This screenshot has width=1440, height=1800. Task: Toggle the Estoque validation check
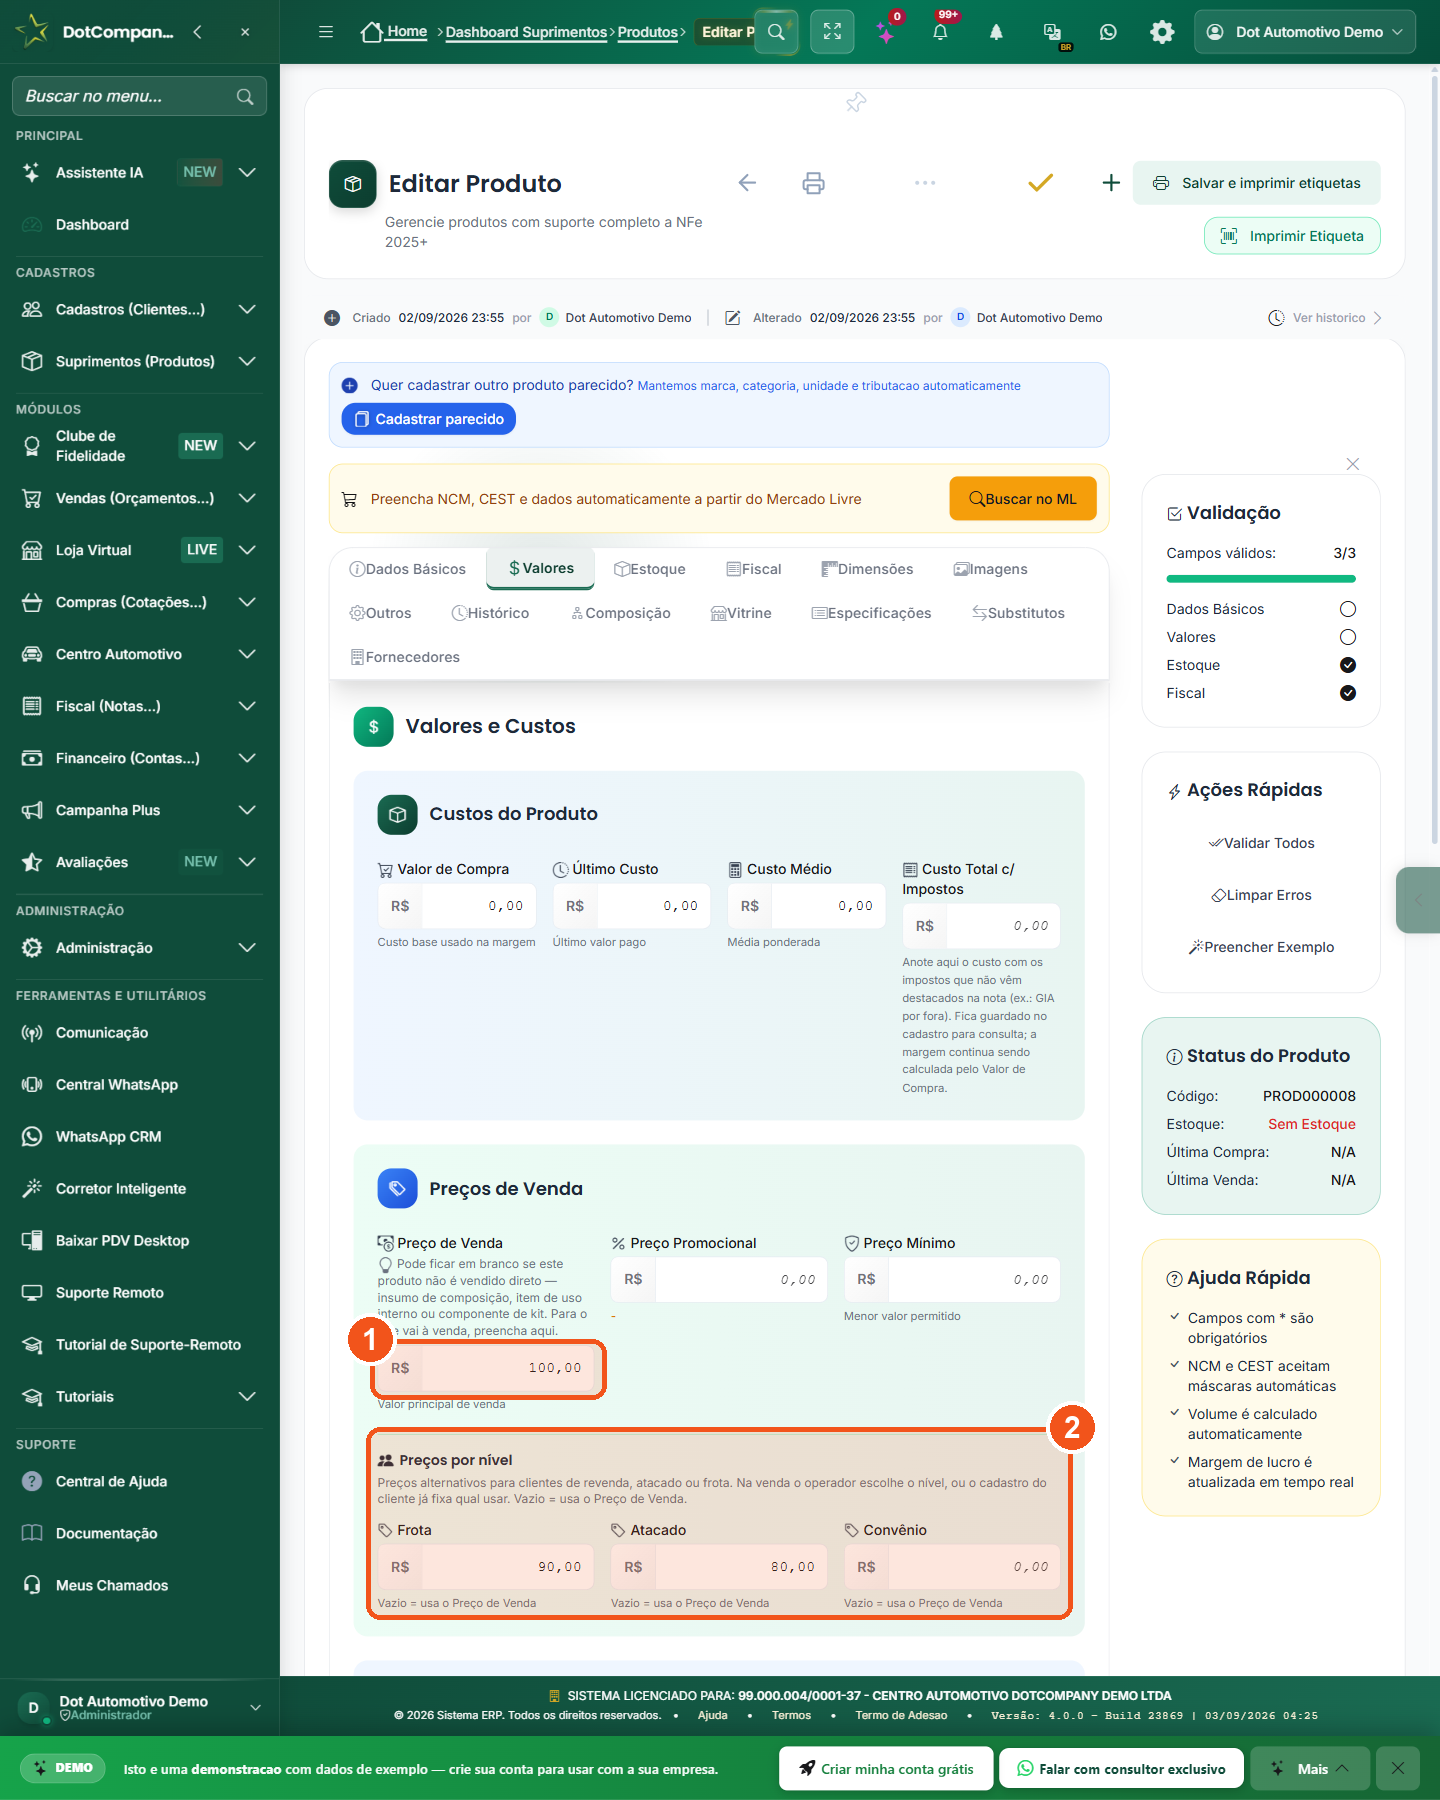[x=1348, y=665]
